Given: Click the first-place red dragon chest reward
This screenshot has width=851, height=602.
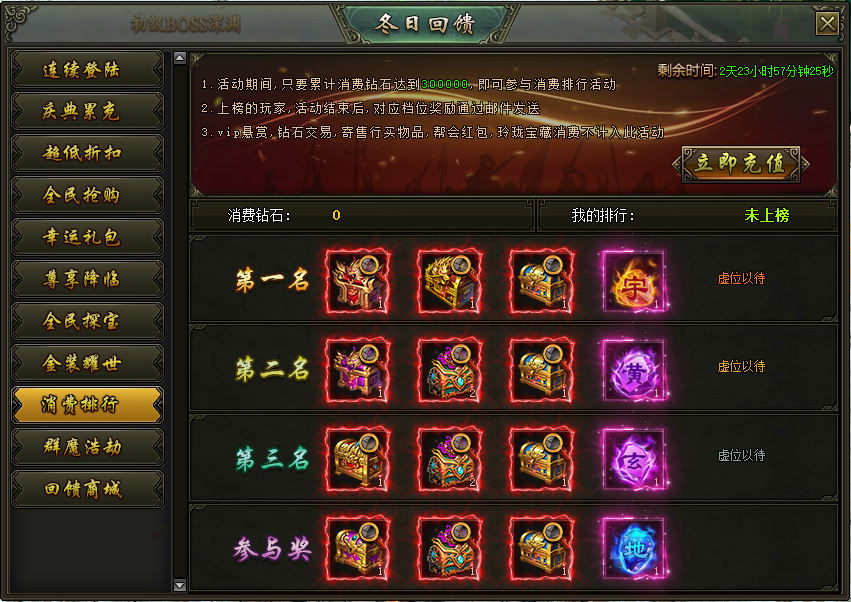Looking at the screenshot, I should click(358, 281).
